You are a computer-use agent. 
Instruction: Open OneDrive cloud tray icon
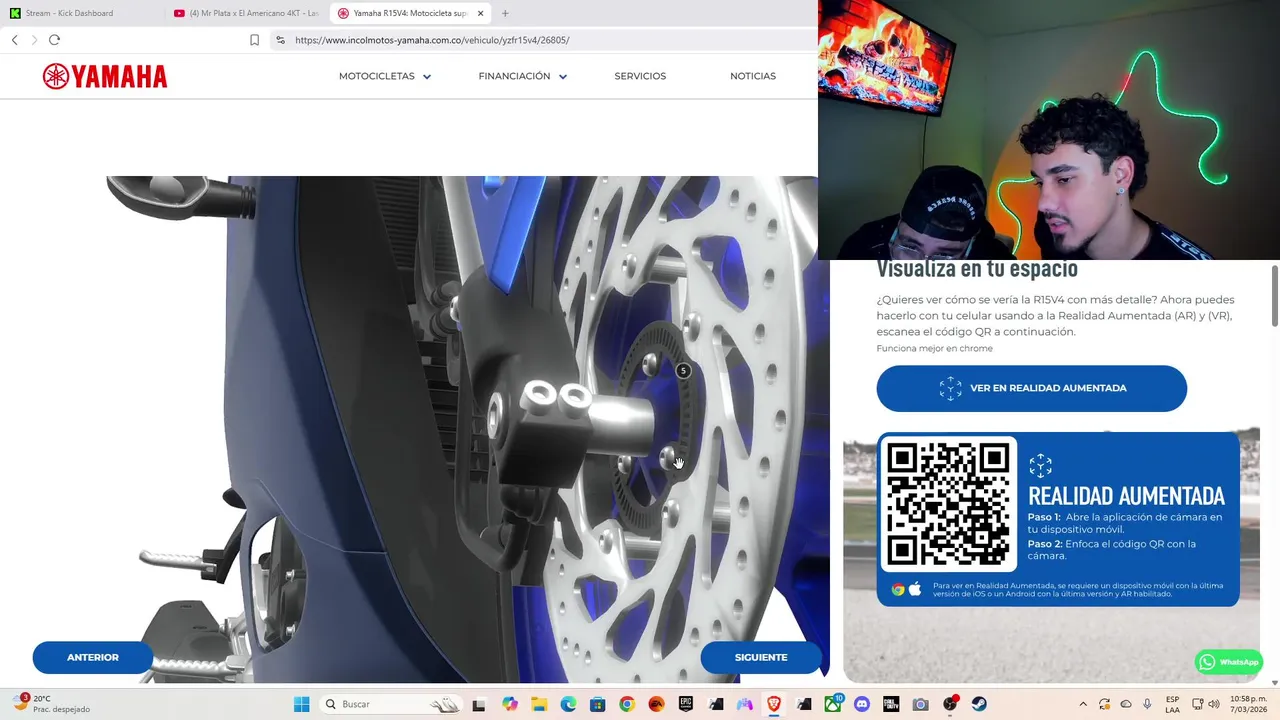[x=1126, y=704]
